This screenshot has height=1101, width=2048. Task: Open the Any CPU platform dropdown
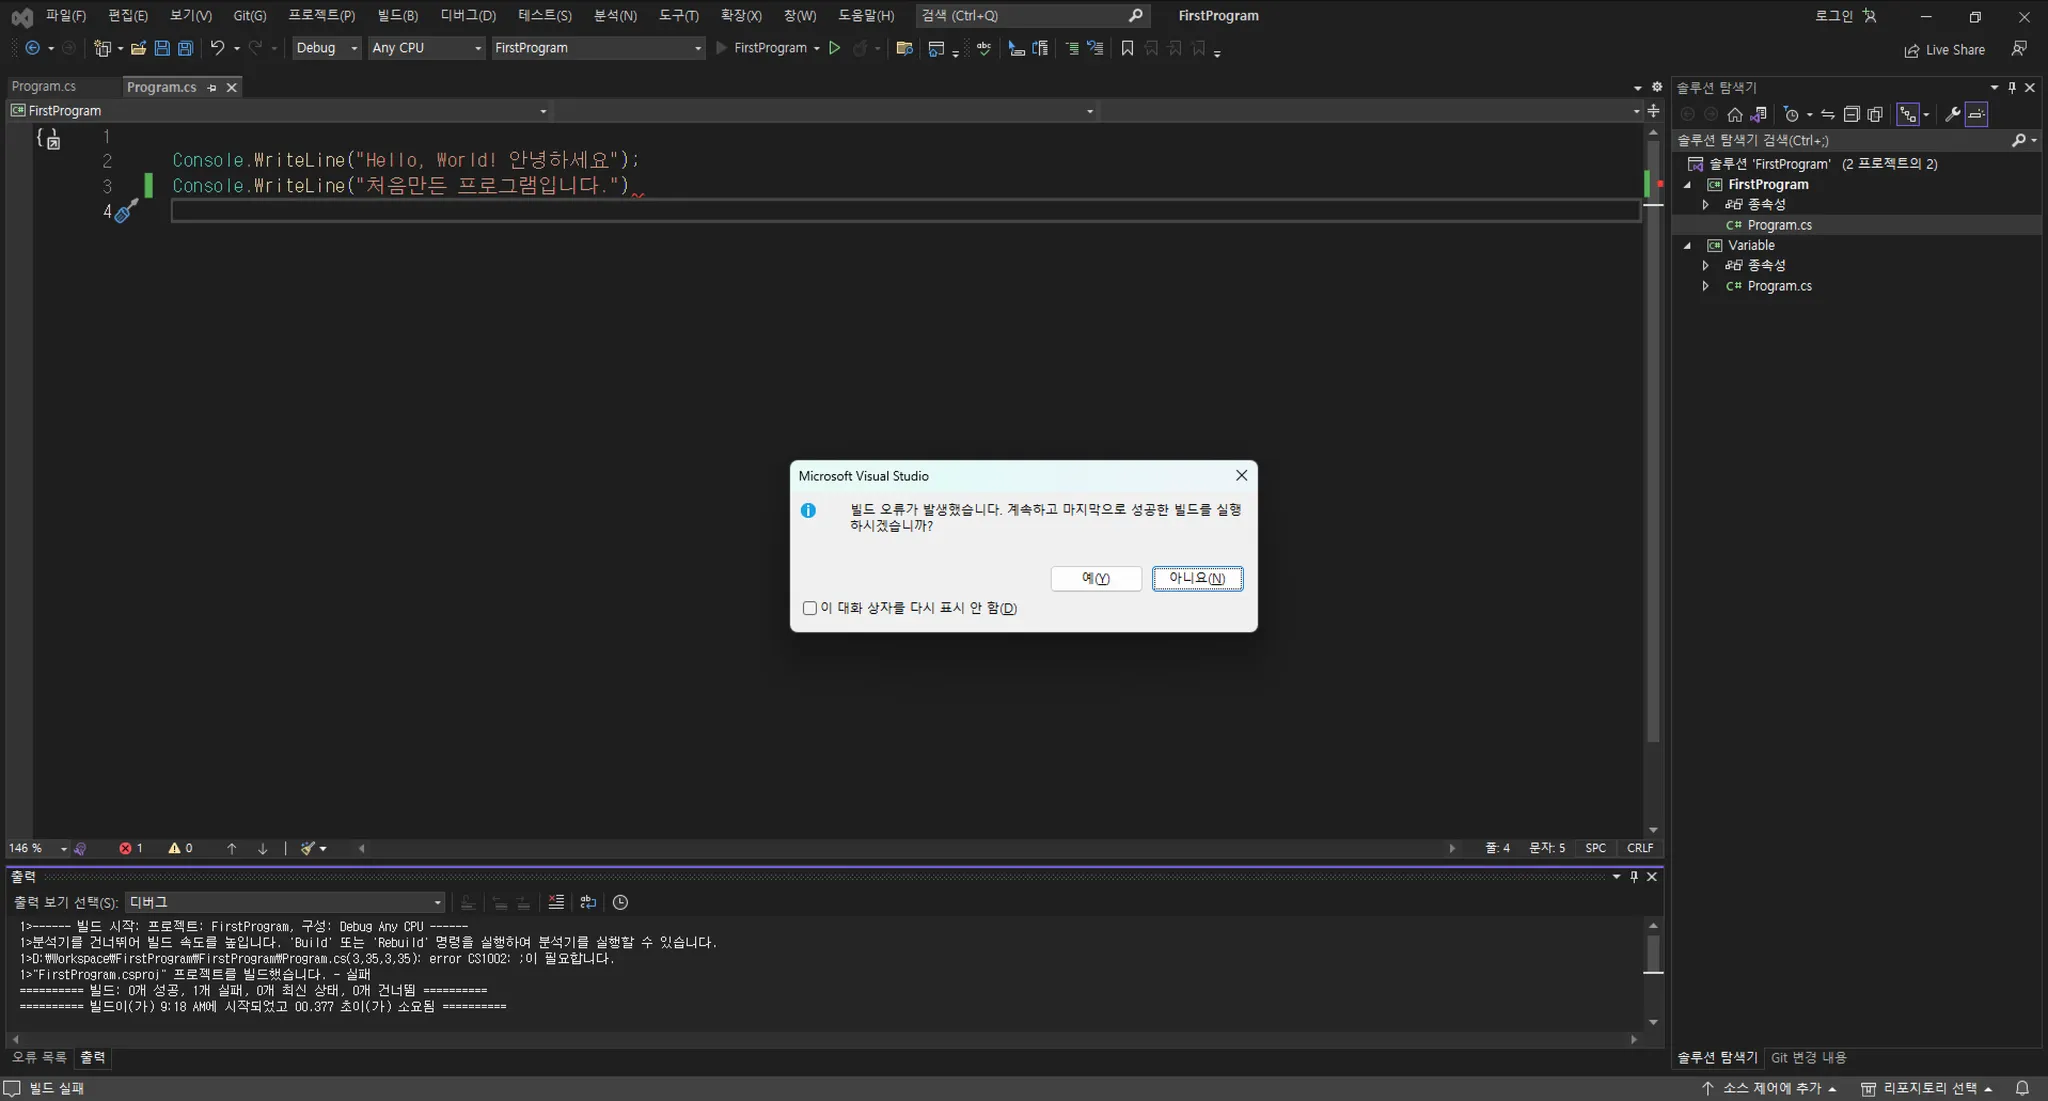(x=427, y=48)
